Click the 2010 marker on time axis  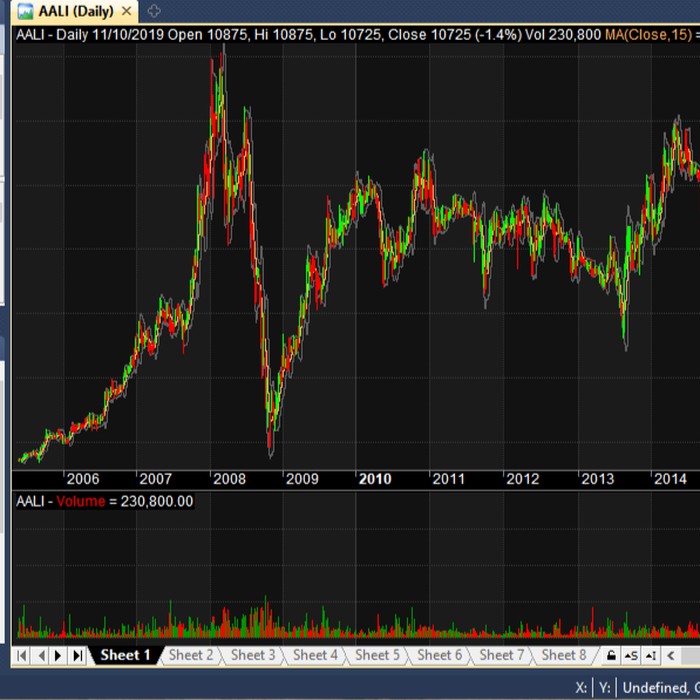click(375, 479)
